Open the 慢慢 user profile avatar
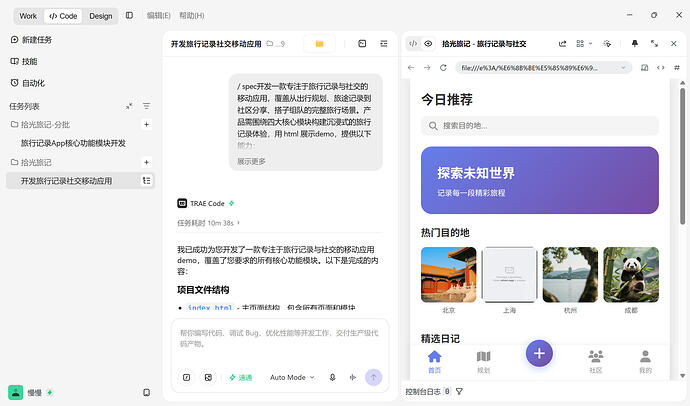690x406 pixels. [16, 392]
